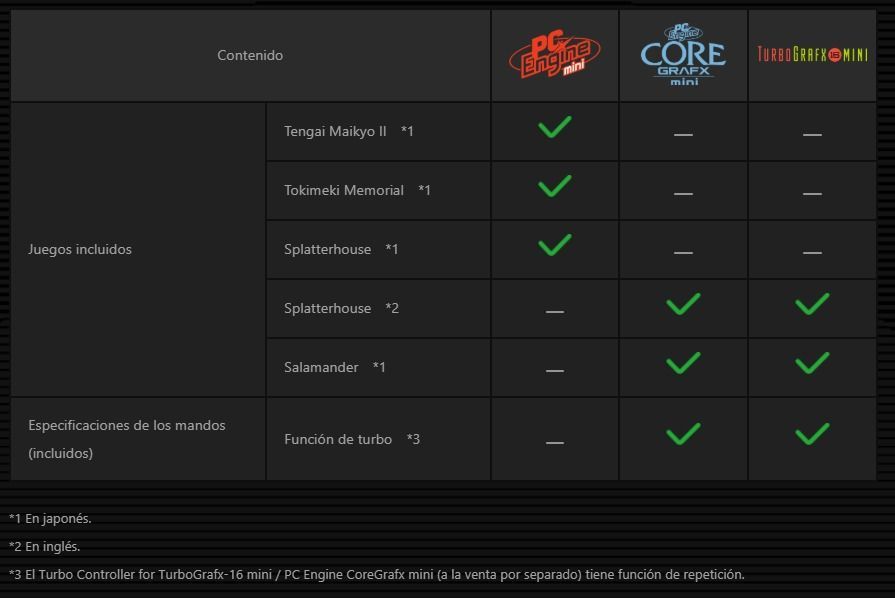This screenshot has width=895, height=598.
Task: Click PC Engine mini checkmark for Tokimeki Memorial
Action: point(554,187)
